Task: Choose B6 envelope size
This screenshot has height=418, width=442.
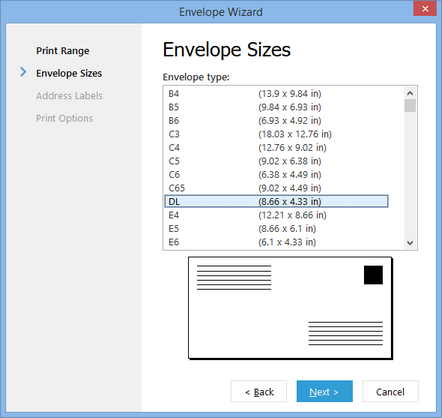Action: pos(276,121)
